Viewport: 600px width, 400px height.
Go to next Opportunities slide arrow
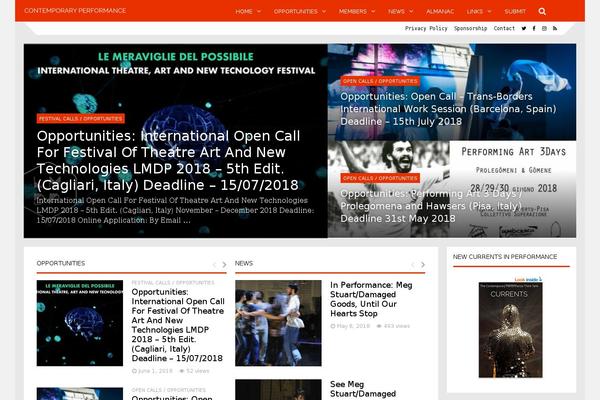tap(224, 264)
